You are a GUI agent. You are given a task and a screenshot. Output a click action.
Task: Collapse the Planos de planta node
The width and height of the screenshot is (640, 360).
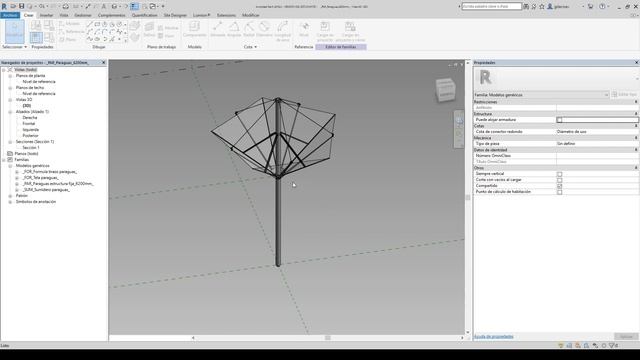[x=10, y=76]
